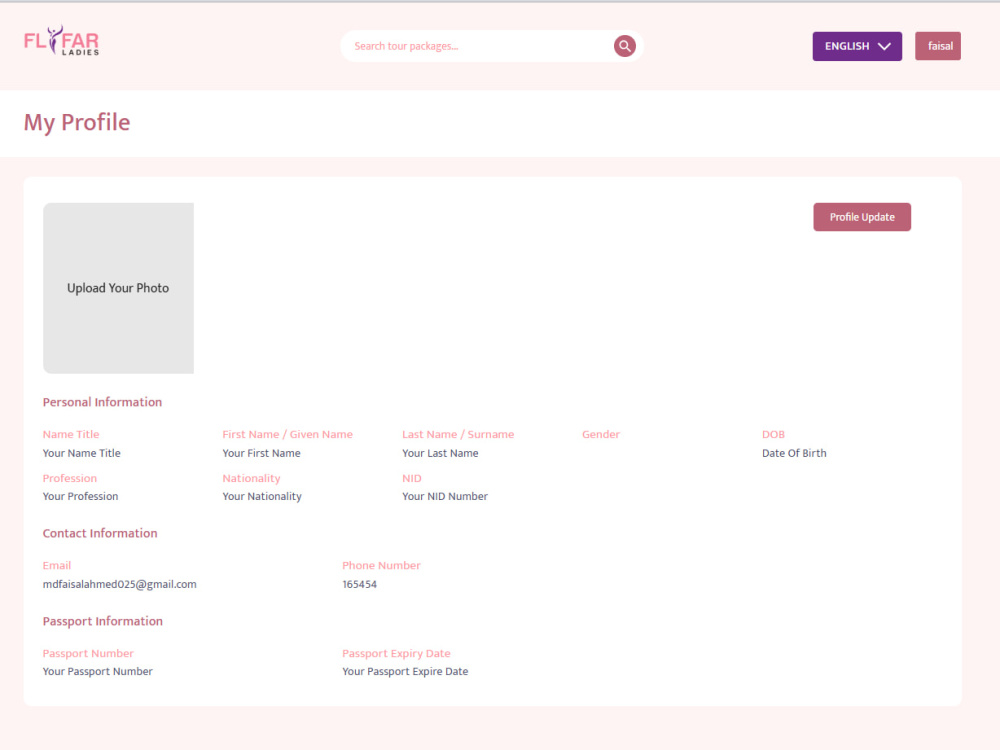Open the ENGLISH language dropdown
The width and height of the screenshot is (1000, 750).
pyautogui.click(x=857, y=46)
